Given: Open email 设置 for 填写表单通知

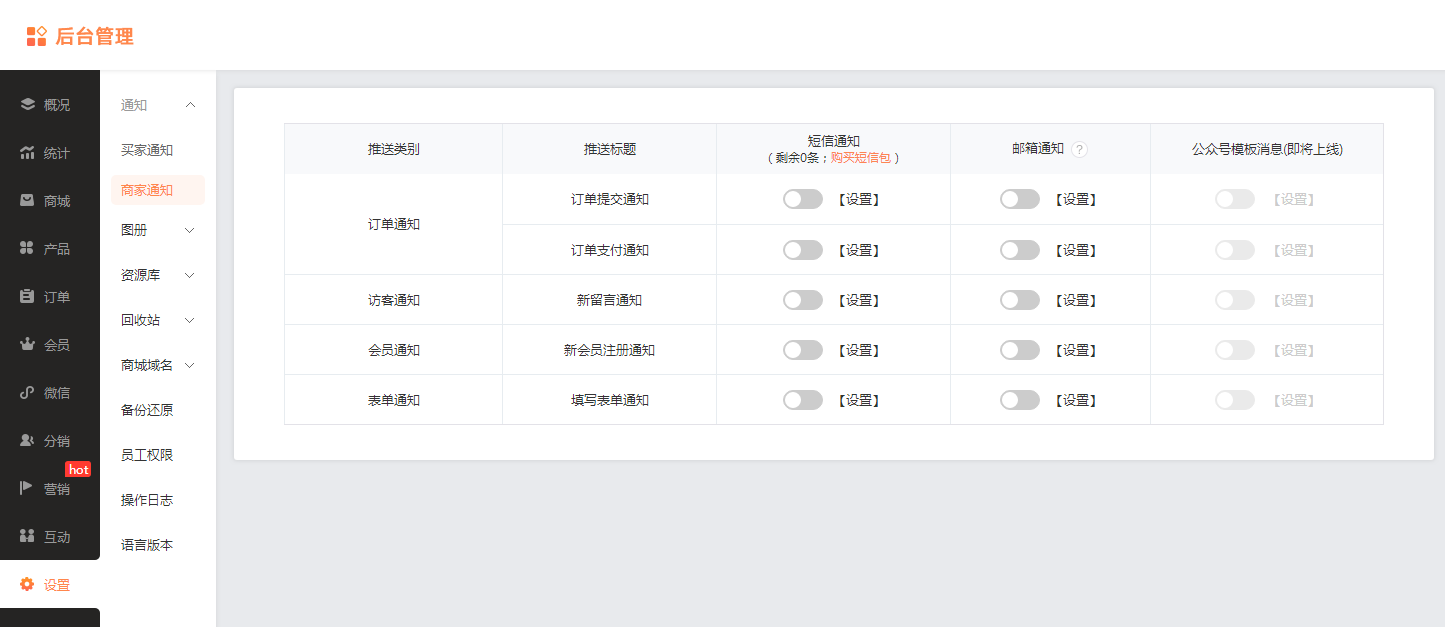Looking at the screenshot, I should pyautogui.click(x=1076, y=400).
